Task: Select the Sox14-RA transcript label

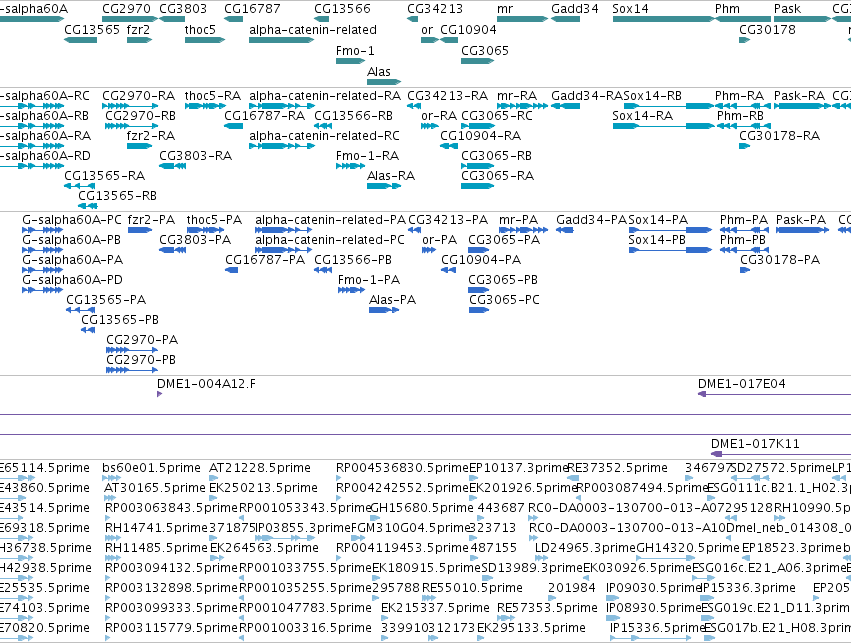Action: pos(642,116)
